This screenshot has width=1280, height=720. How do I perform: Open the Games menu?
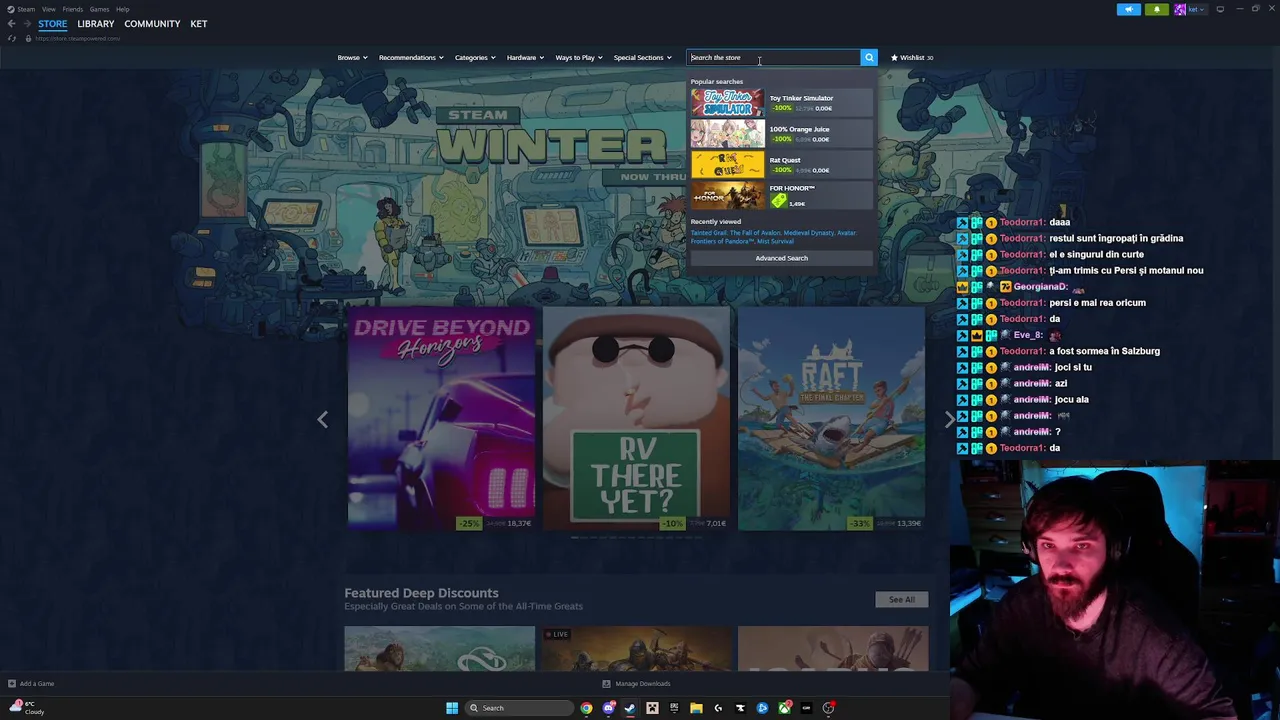click(x=99, y=9)
